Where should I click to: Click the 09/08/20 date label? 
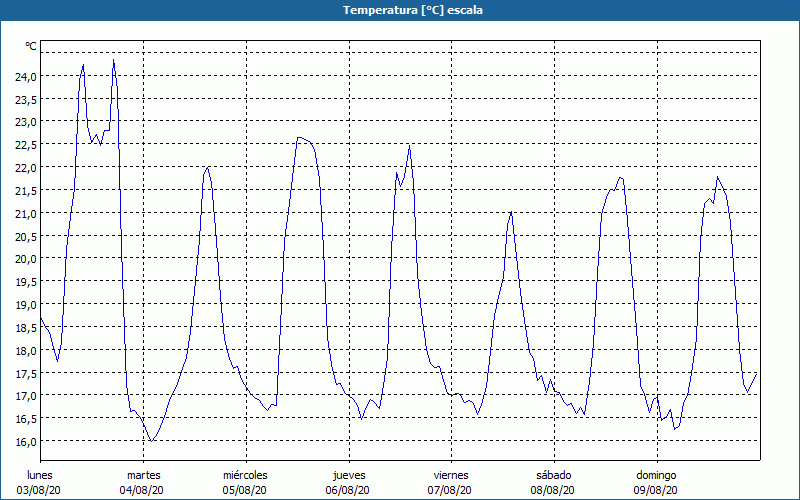tap(656, 490)
